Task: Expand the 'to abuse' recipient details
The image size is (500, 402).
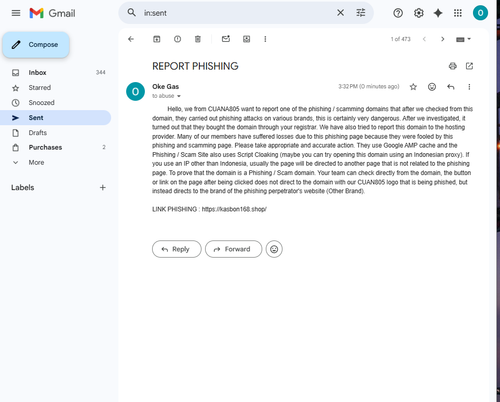Action: 179,96
